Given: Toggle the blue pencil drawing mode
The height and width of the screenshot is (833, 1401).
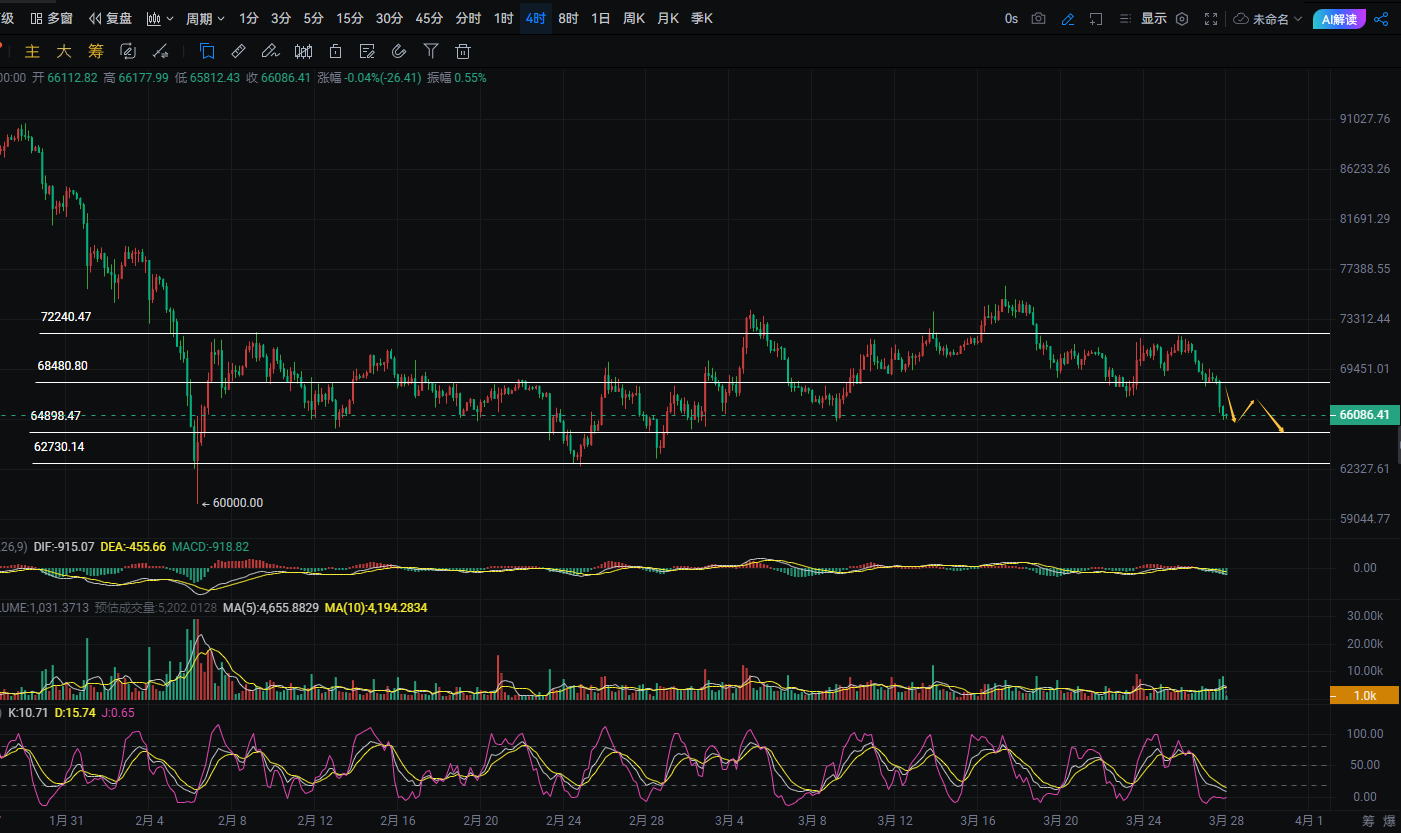Looking at the screenshot, I should point(1068,19).
